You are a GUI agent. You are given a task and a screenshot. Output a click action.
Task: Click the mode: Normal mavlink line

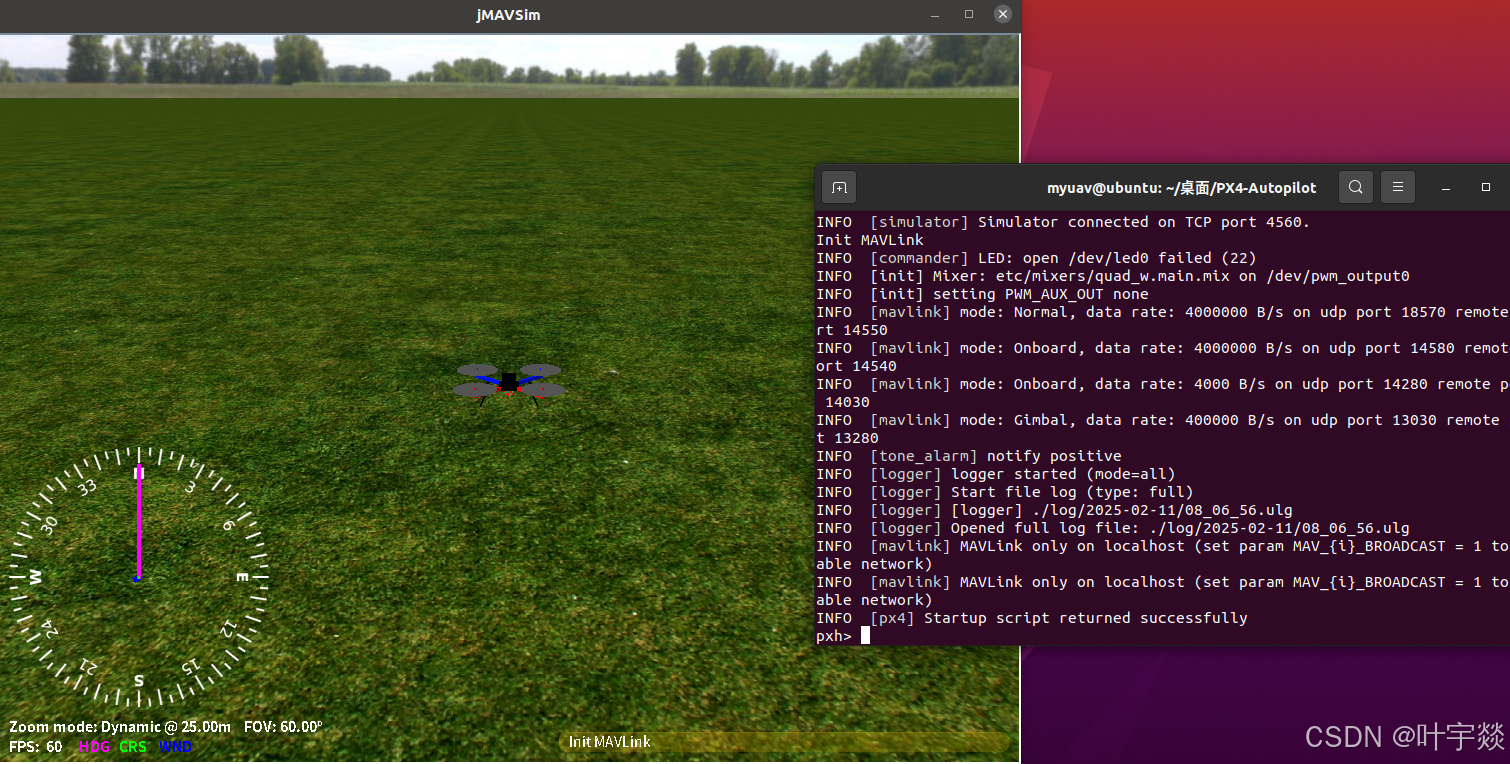1162,321
